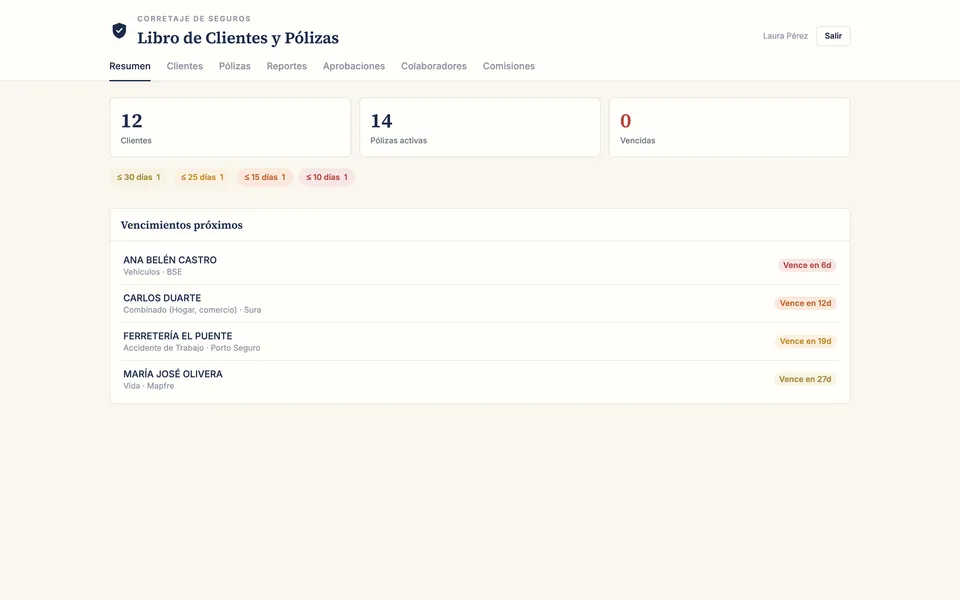The width and height of the screenshot is (960, 600).
Task: Select the FERRETERÍA EL PUENTE row
Action: tap(480, 341)
